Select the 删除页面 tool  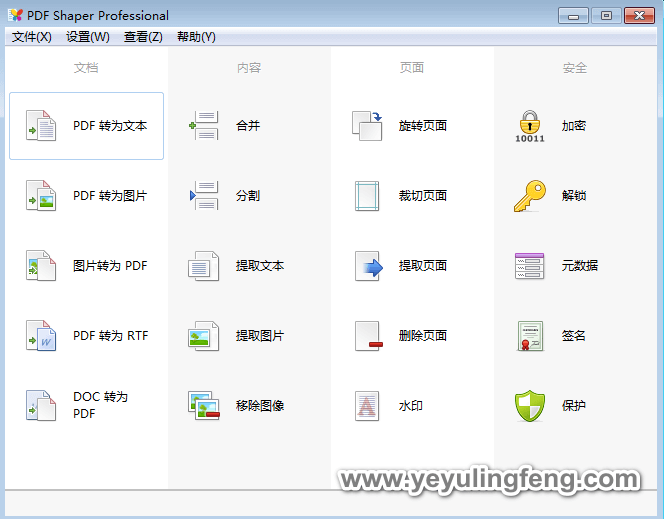[412, 336]
